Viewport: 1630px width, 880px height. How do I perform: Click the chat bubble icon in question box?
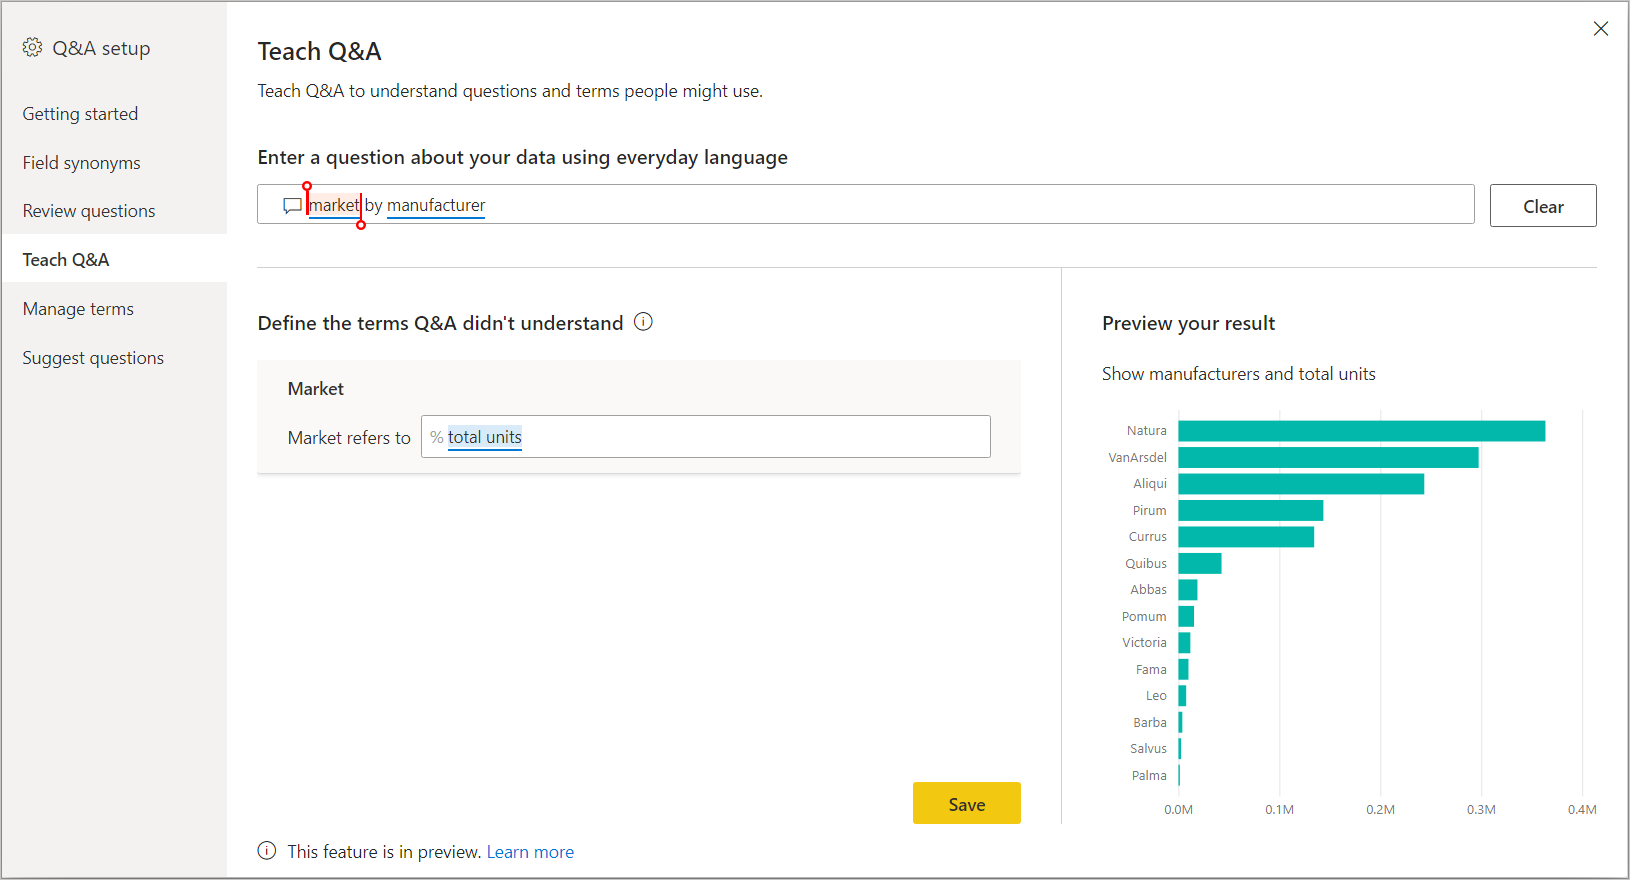[x=292, y=205]
